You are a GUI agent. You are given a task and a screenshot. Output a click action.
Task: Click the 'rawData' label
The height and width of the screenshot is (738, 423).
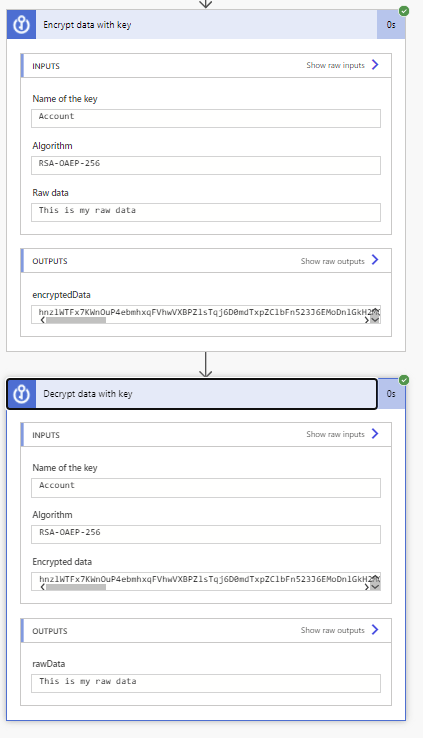tap(48, 664)
